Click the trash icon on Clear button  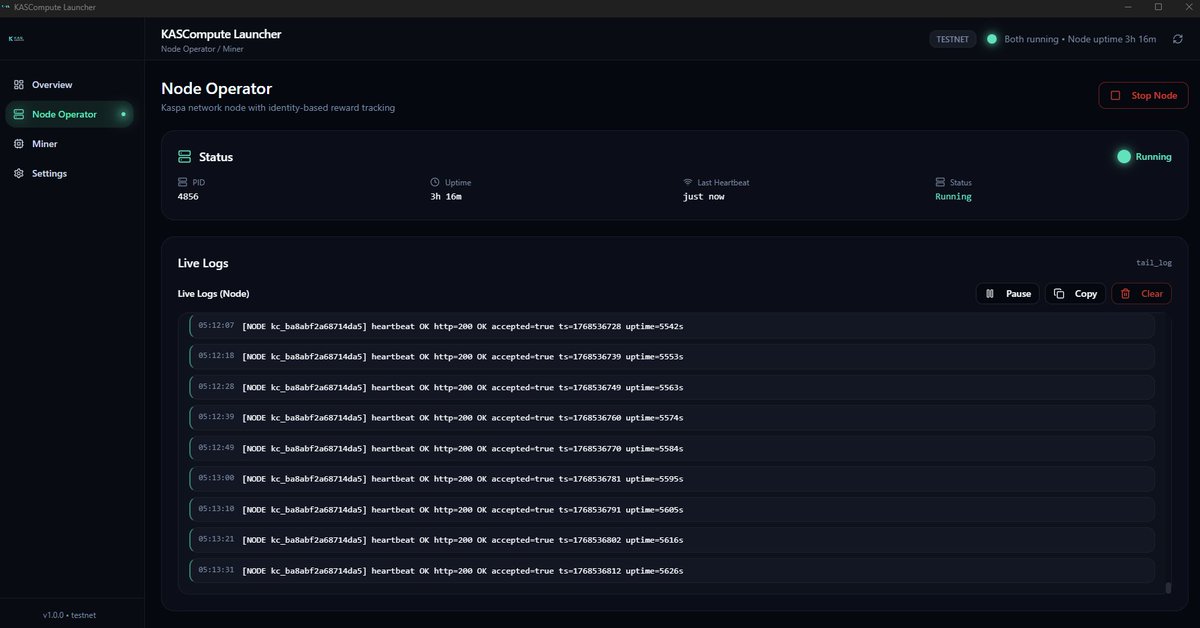[x=1126, y=294]
